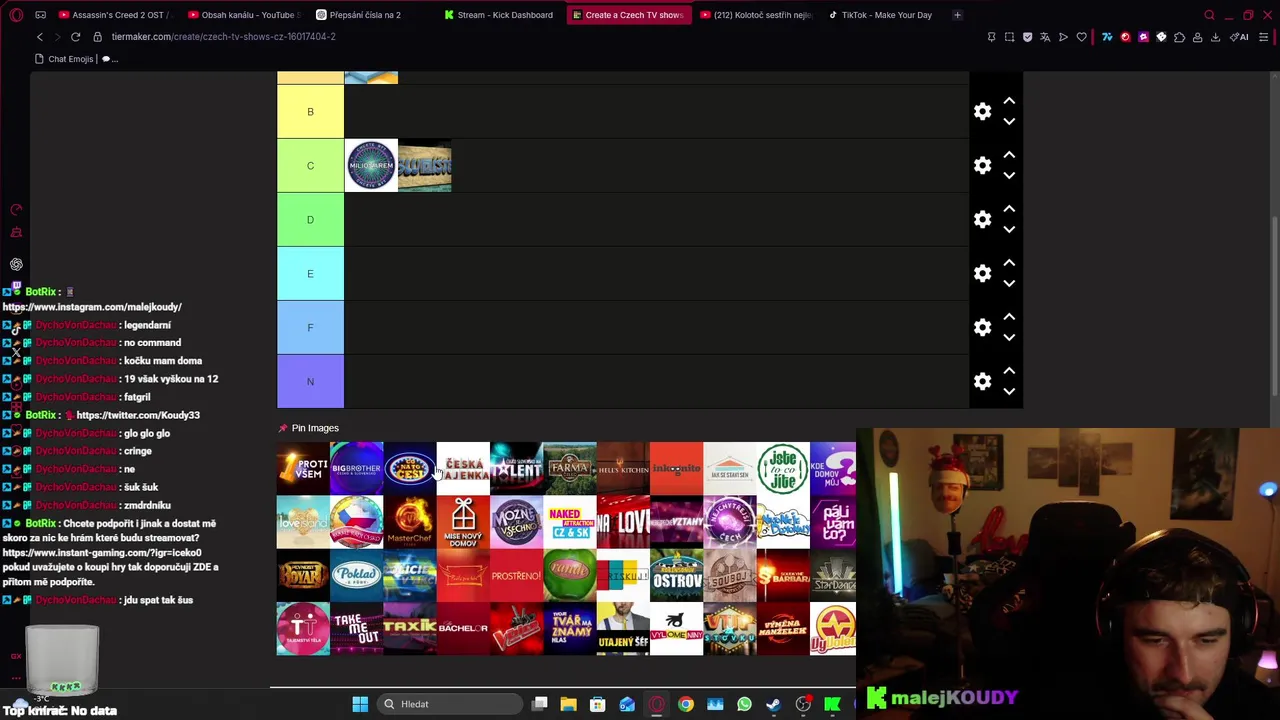Move tier N row down with arrow
This screenshot has width=1280, height=720.
pyautogui.click(x=1009, y=392)
